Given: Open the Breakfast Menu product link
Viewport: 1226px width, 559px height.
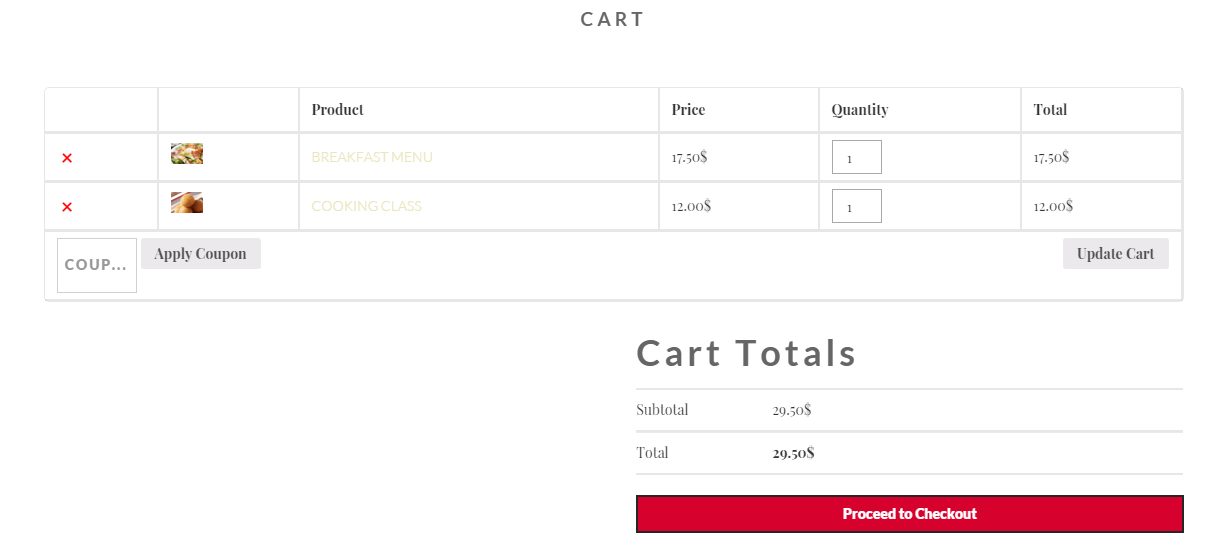Looking at the screenshot, I should [372, 157].
